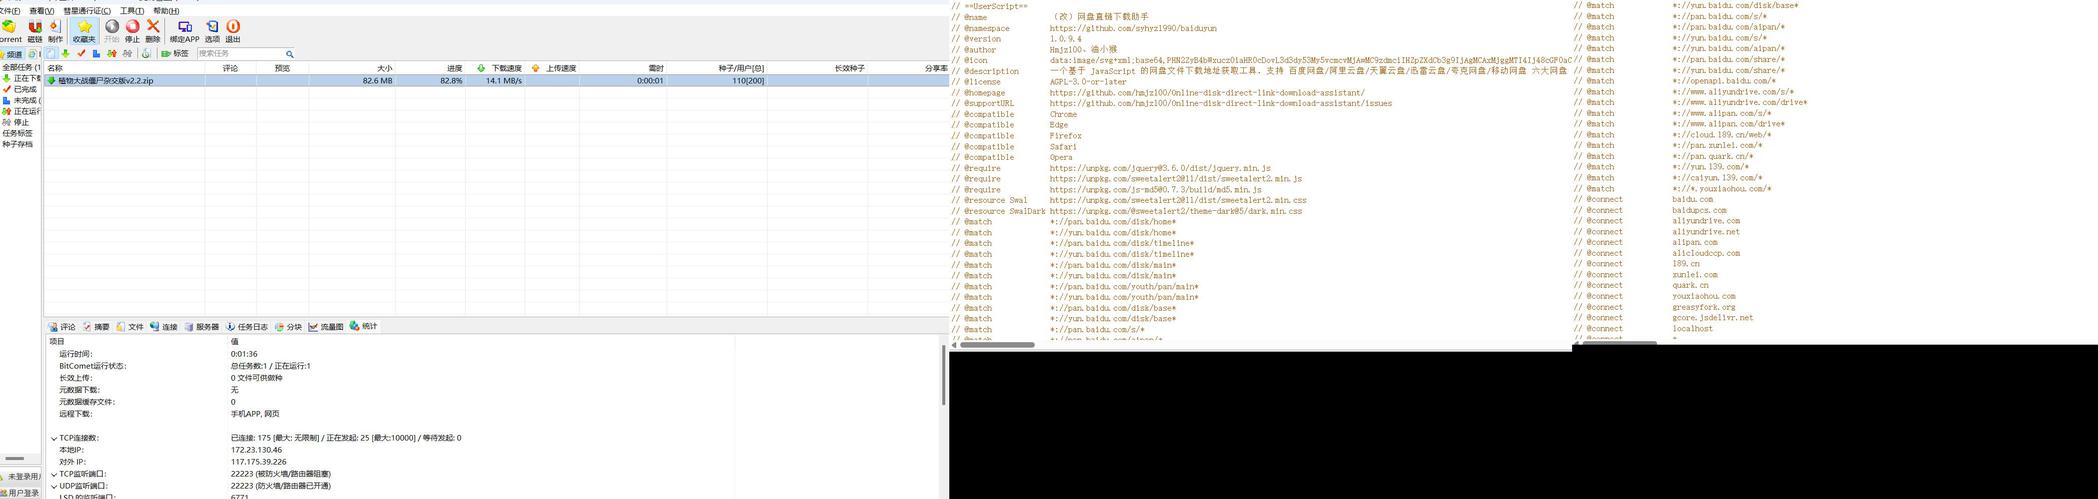Switch to the 流量图 tab

[x=326, y=327]
